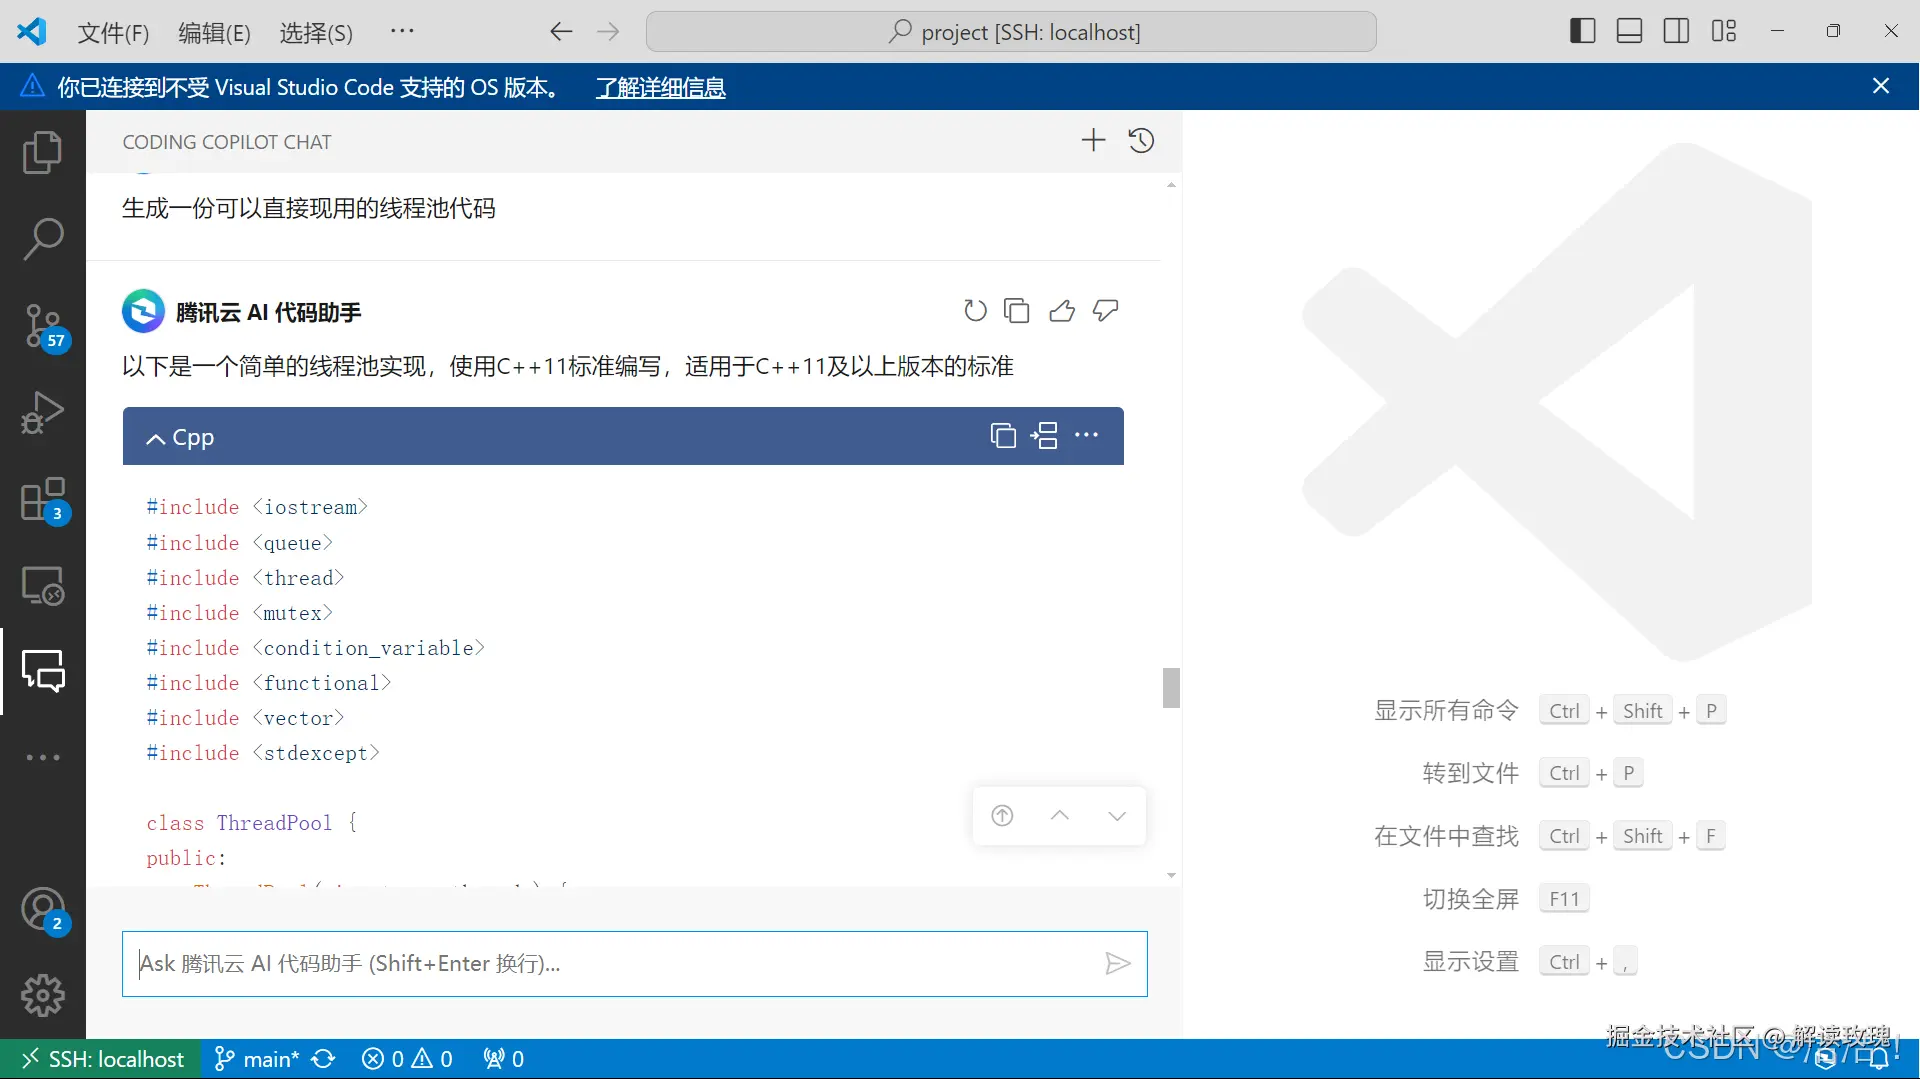
Task: Open the Explorer view in activity bar
Action: click(42, 152)
